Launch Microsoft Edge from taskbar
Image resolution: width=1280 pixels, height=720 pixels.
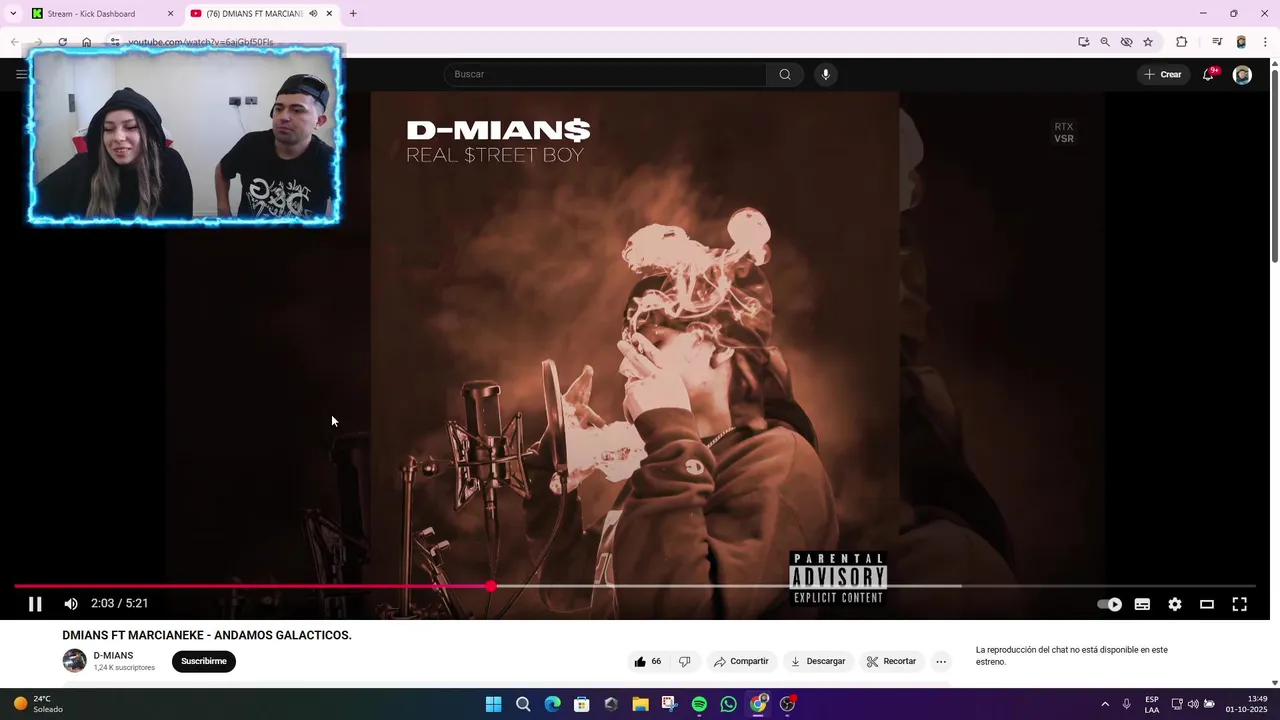tap(552, 704)
